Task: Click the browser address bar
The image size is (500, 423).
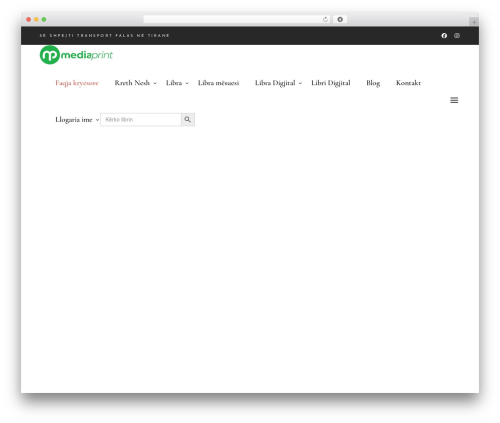Action: pyautogui.click(x=237, y=19)
